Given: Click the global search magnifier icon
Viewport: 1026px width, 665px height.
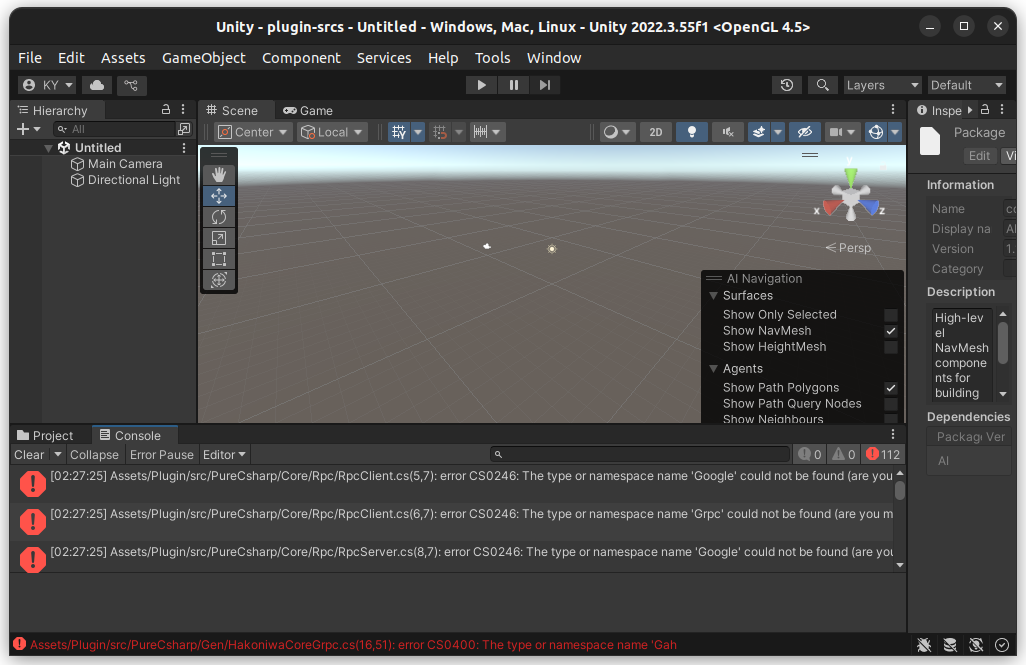Looking at the screenshot, I should (x=822, y=85).
